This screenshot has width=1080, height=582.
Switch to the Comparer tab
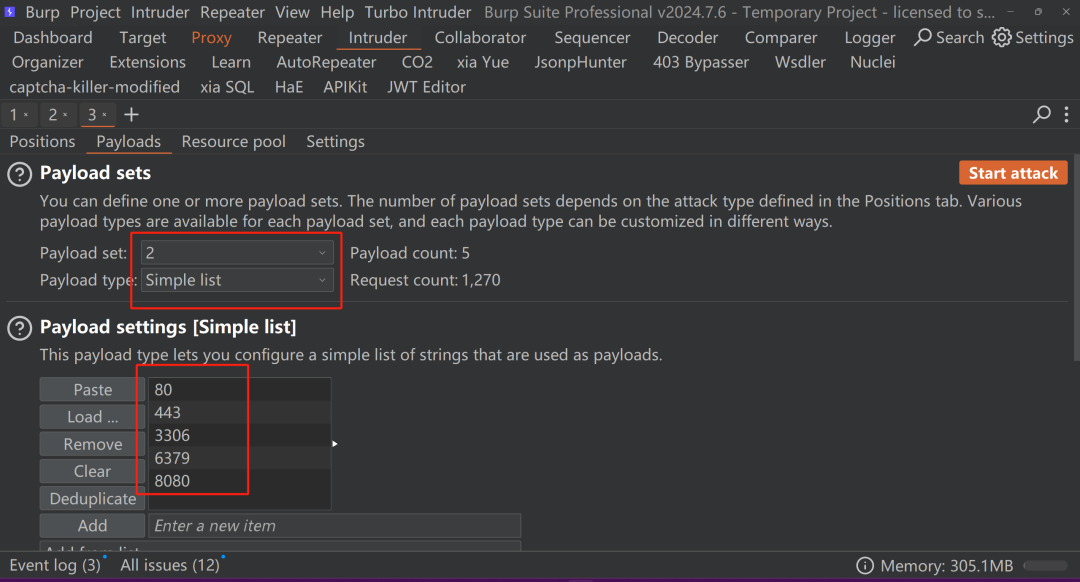(781, 38)
